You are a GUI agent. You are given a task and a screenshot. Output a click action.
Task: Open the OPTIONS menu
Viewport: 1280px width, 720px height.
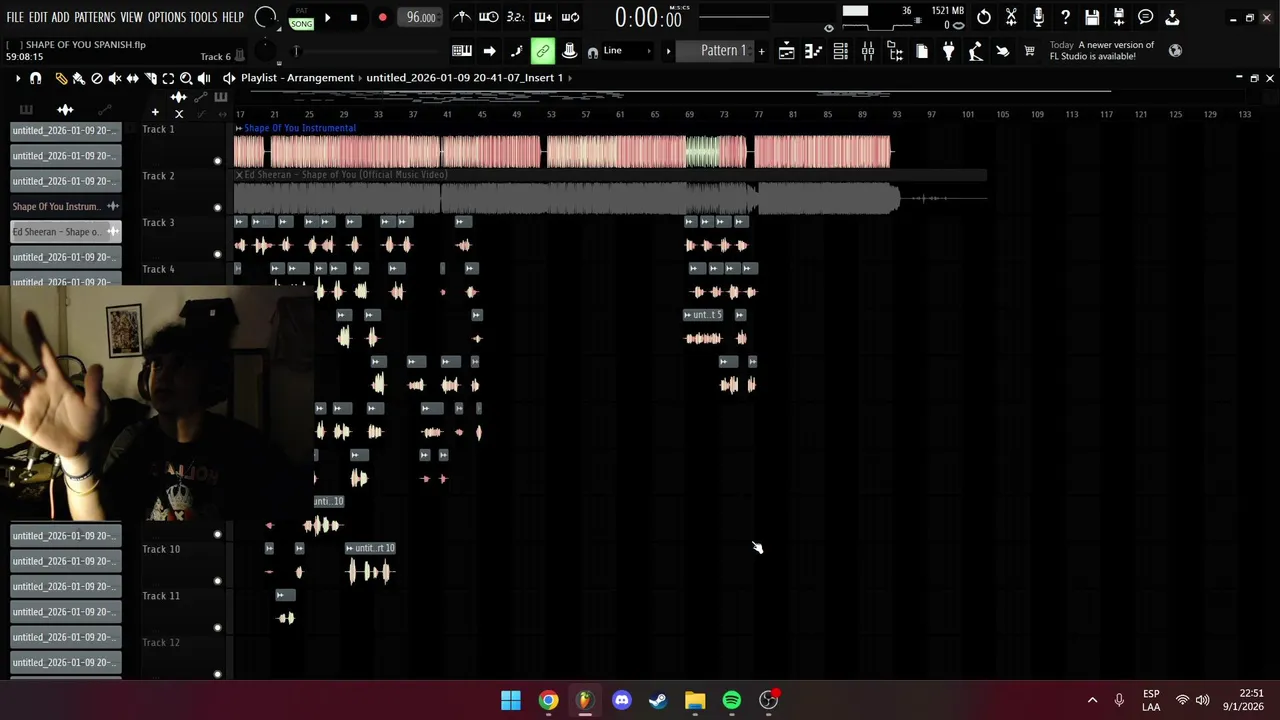167,17
